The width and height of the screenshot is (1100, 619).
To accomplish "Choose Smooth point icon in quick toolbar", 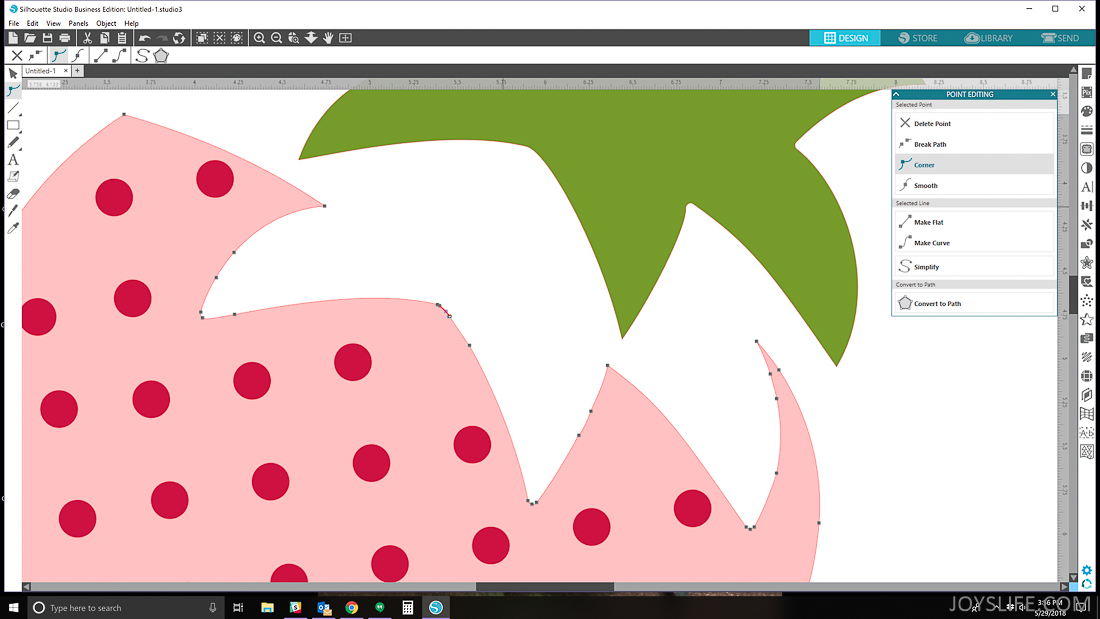I will (x=78, y=55).
